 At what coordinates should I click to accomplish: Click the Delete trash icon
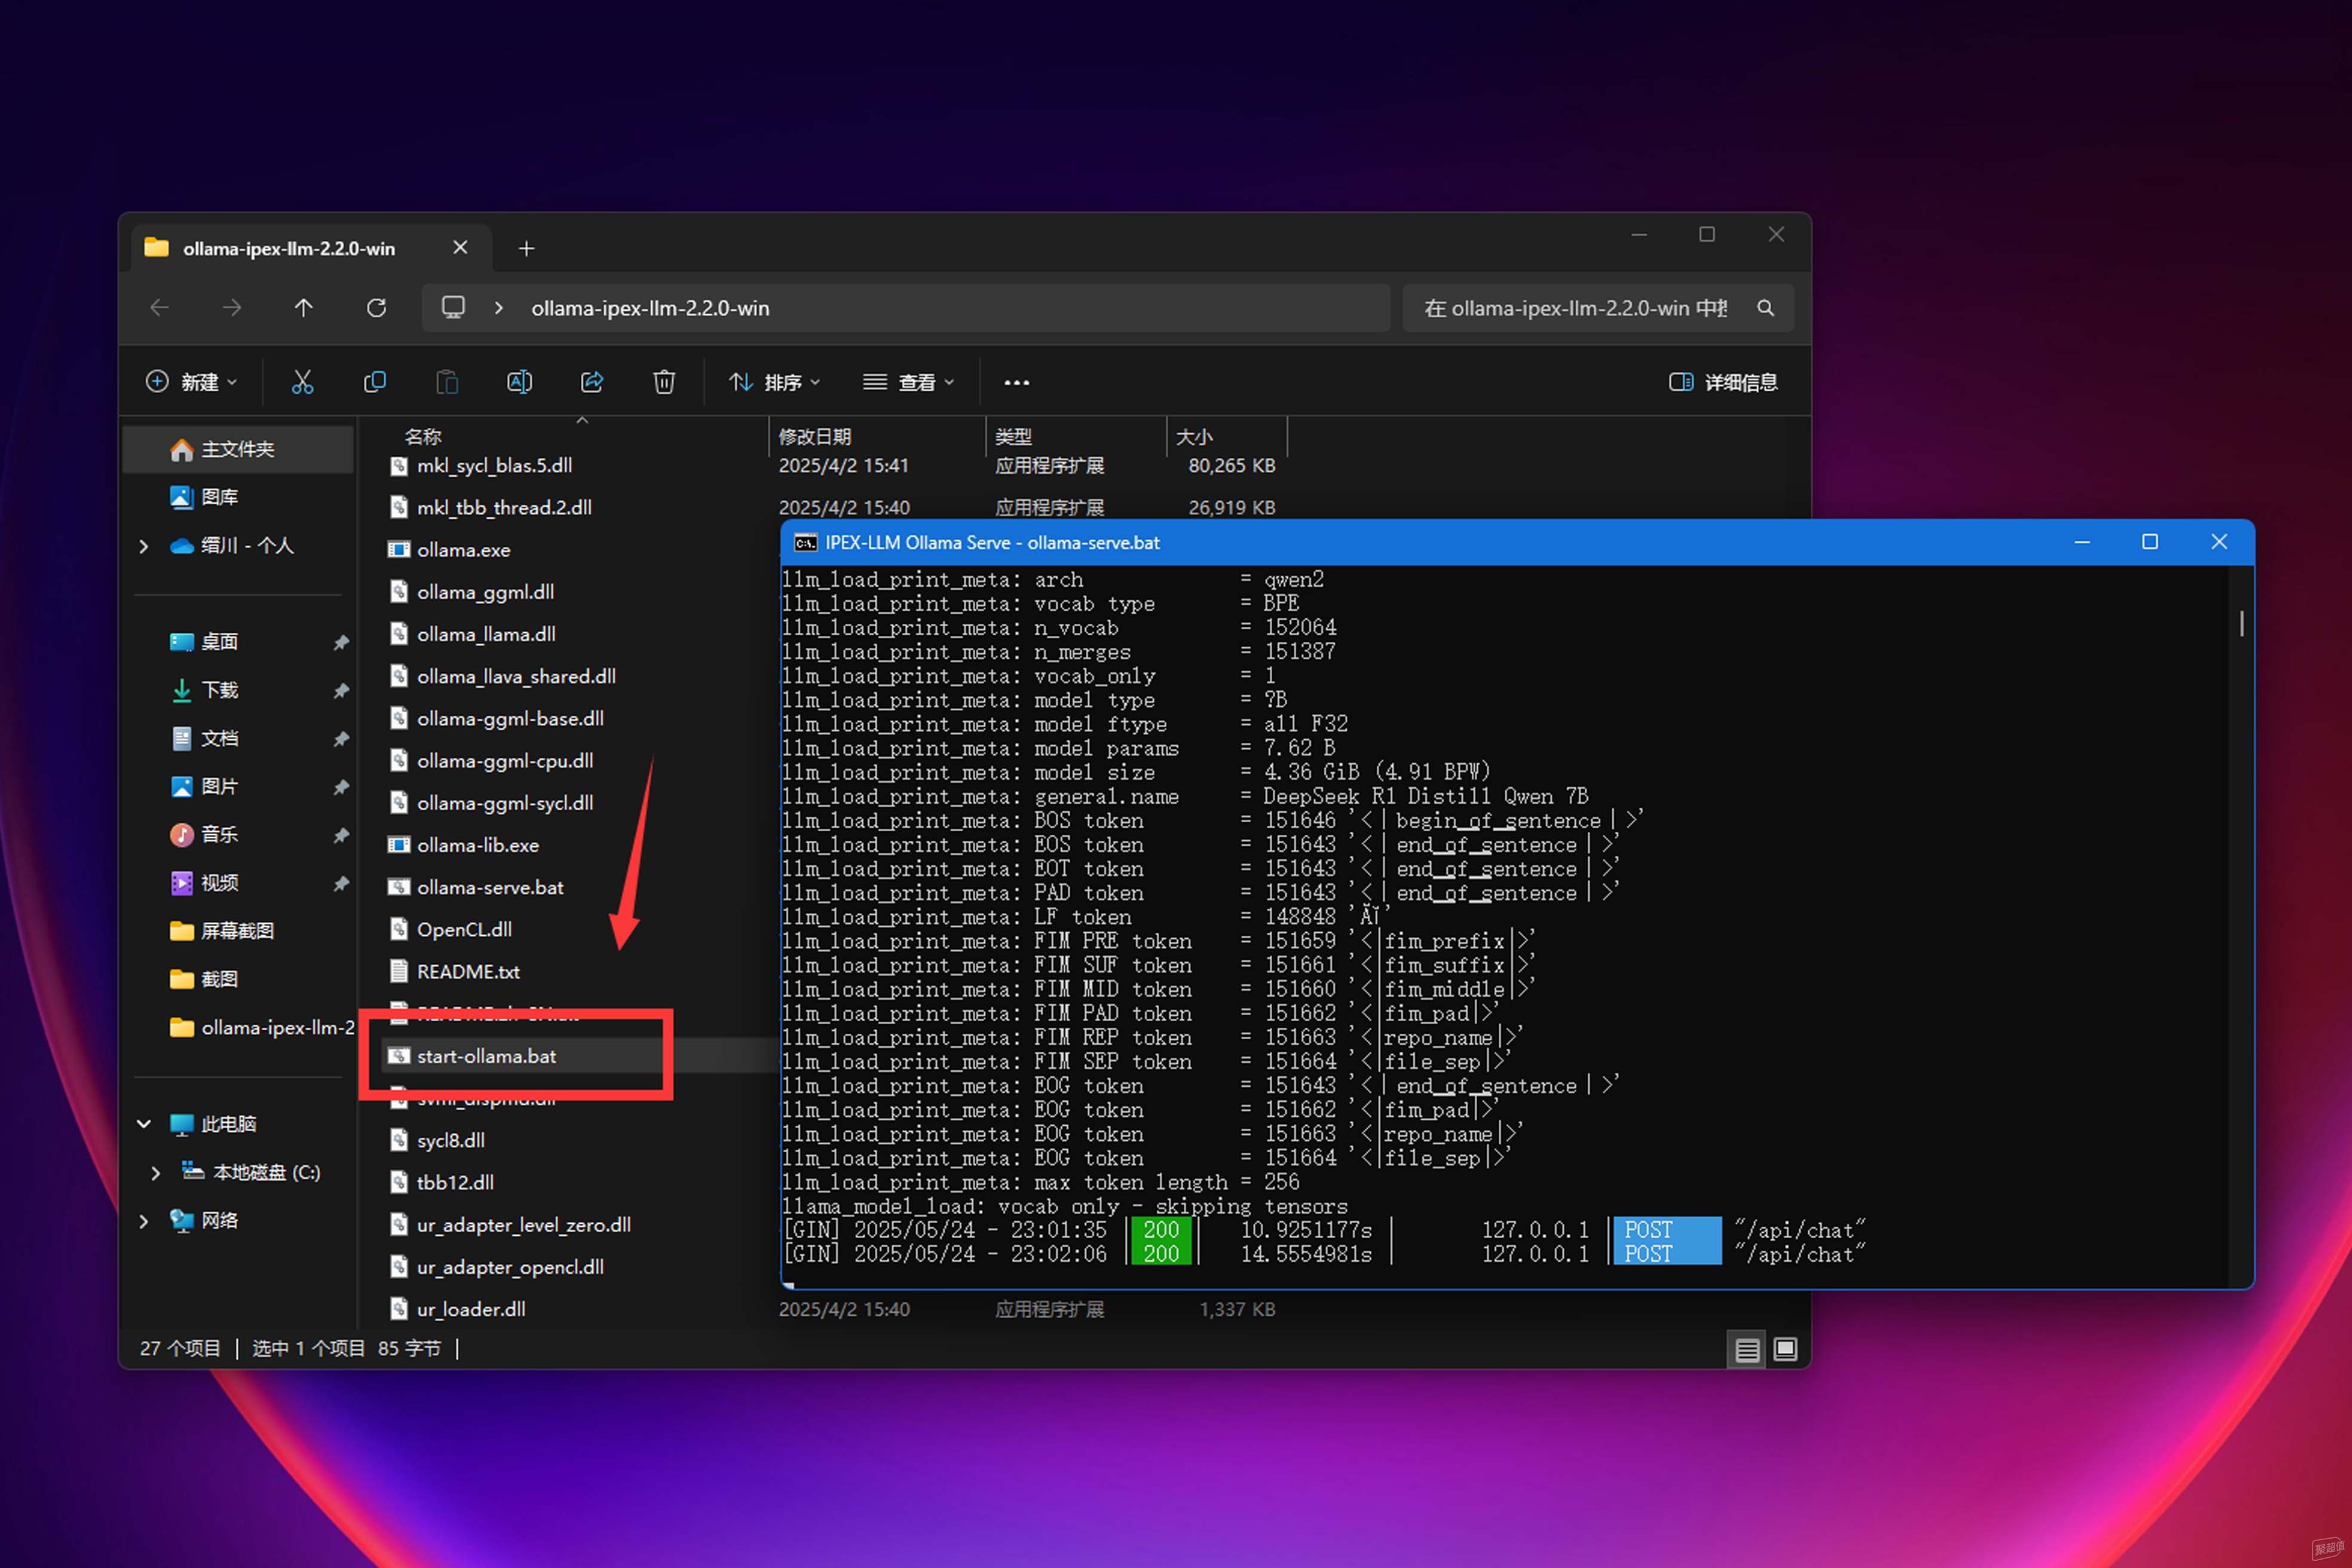point(664,382)
